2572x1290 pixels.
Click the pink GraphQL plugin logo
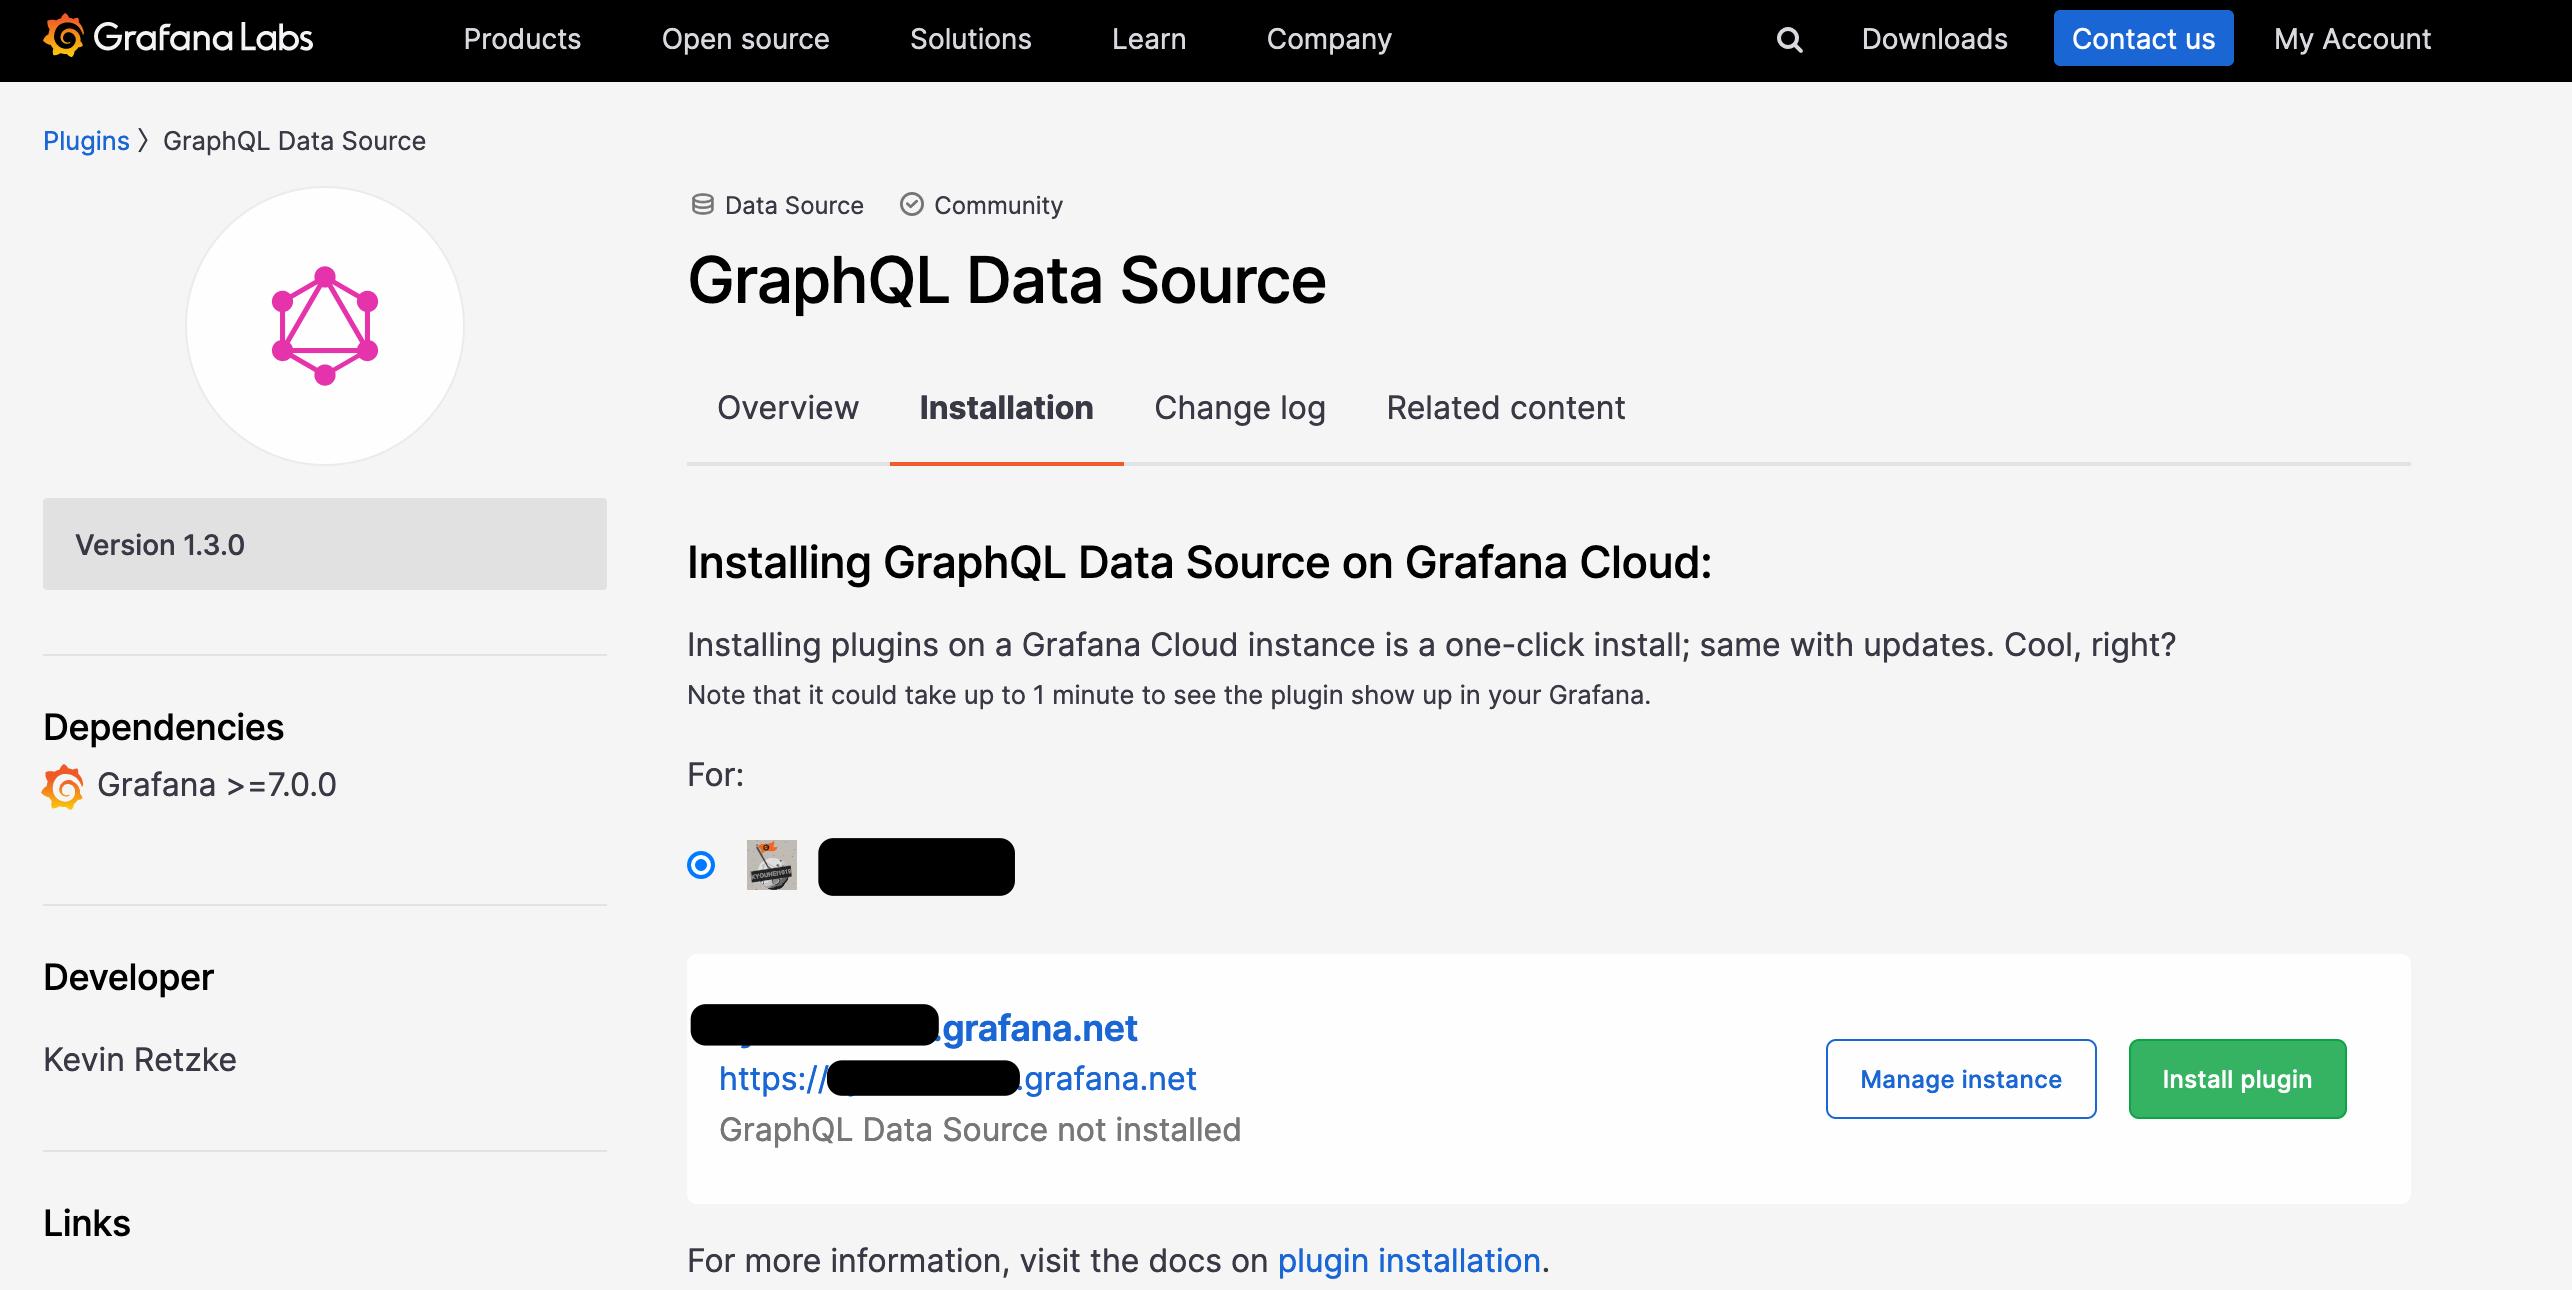(325, 326)
